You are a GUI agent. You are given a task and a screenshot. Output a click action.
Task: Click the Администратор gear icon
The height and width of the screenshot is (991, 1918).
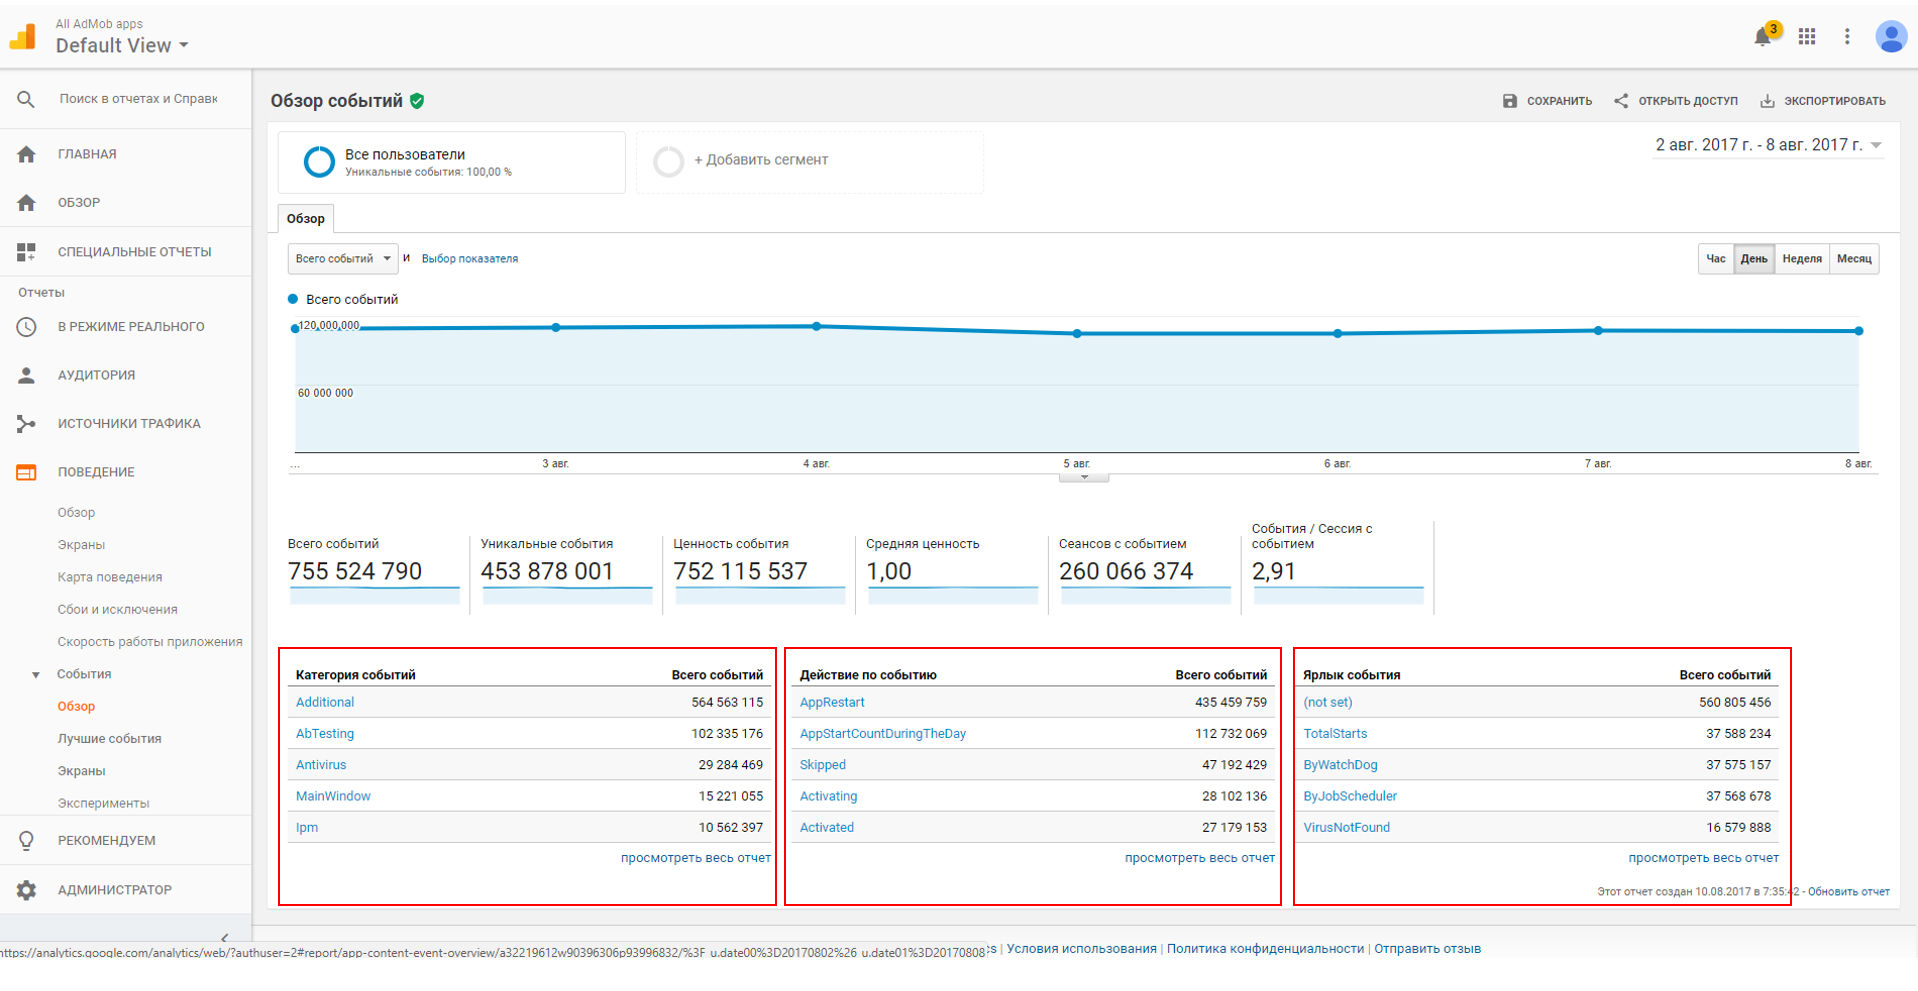point(26,890)
